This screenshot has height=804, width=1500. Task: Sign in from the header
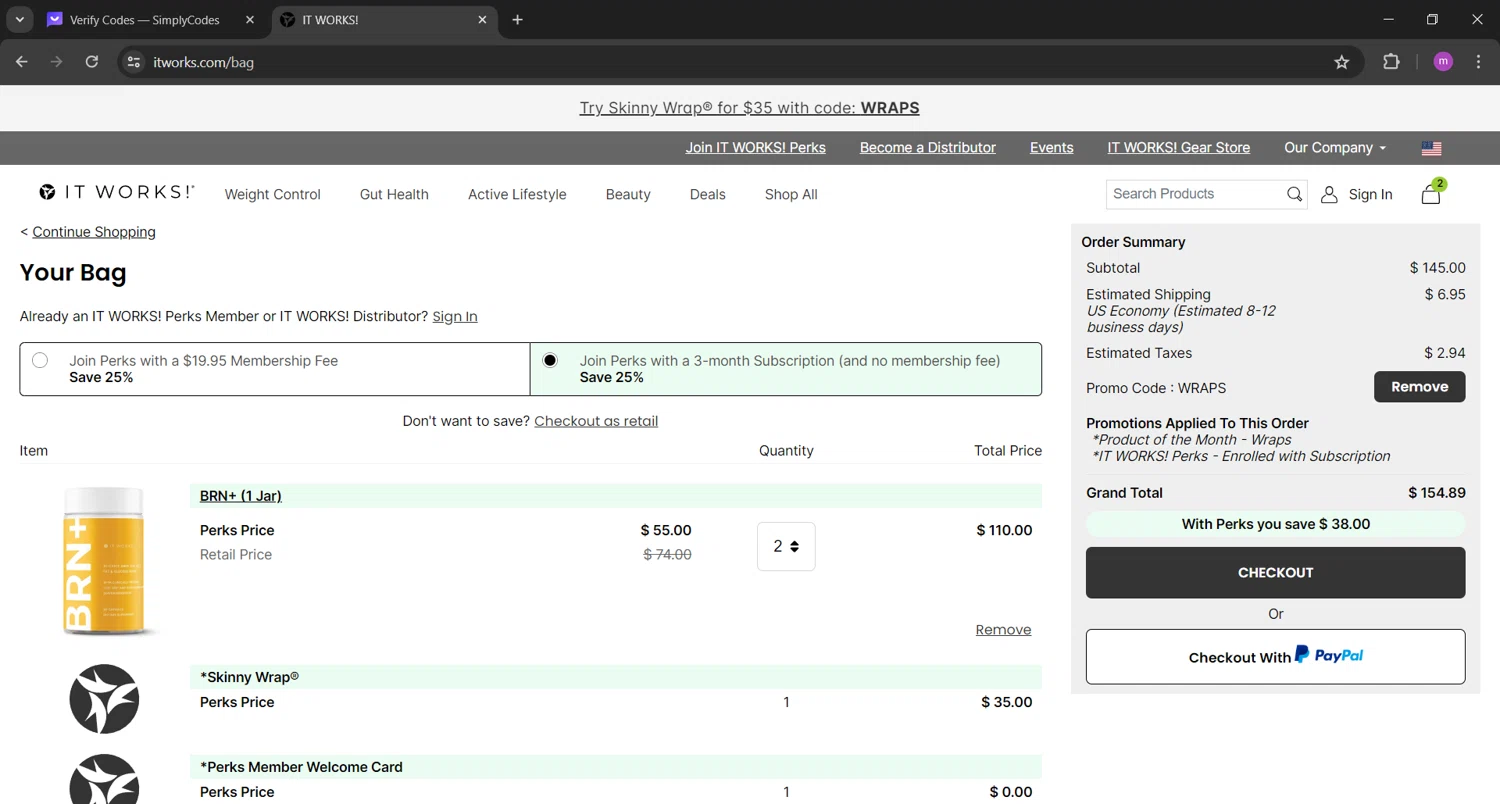1370,195
